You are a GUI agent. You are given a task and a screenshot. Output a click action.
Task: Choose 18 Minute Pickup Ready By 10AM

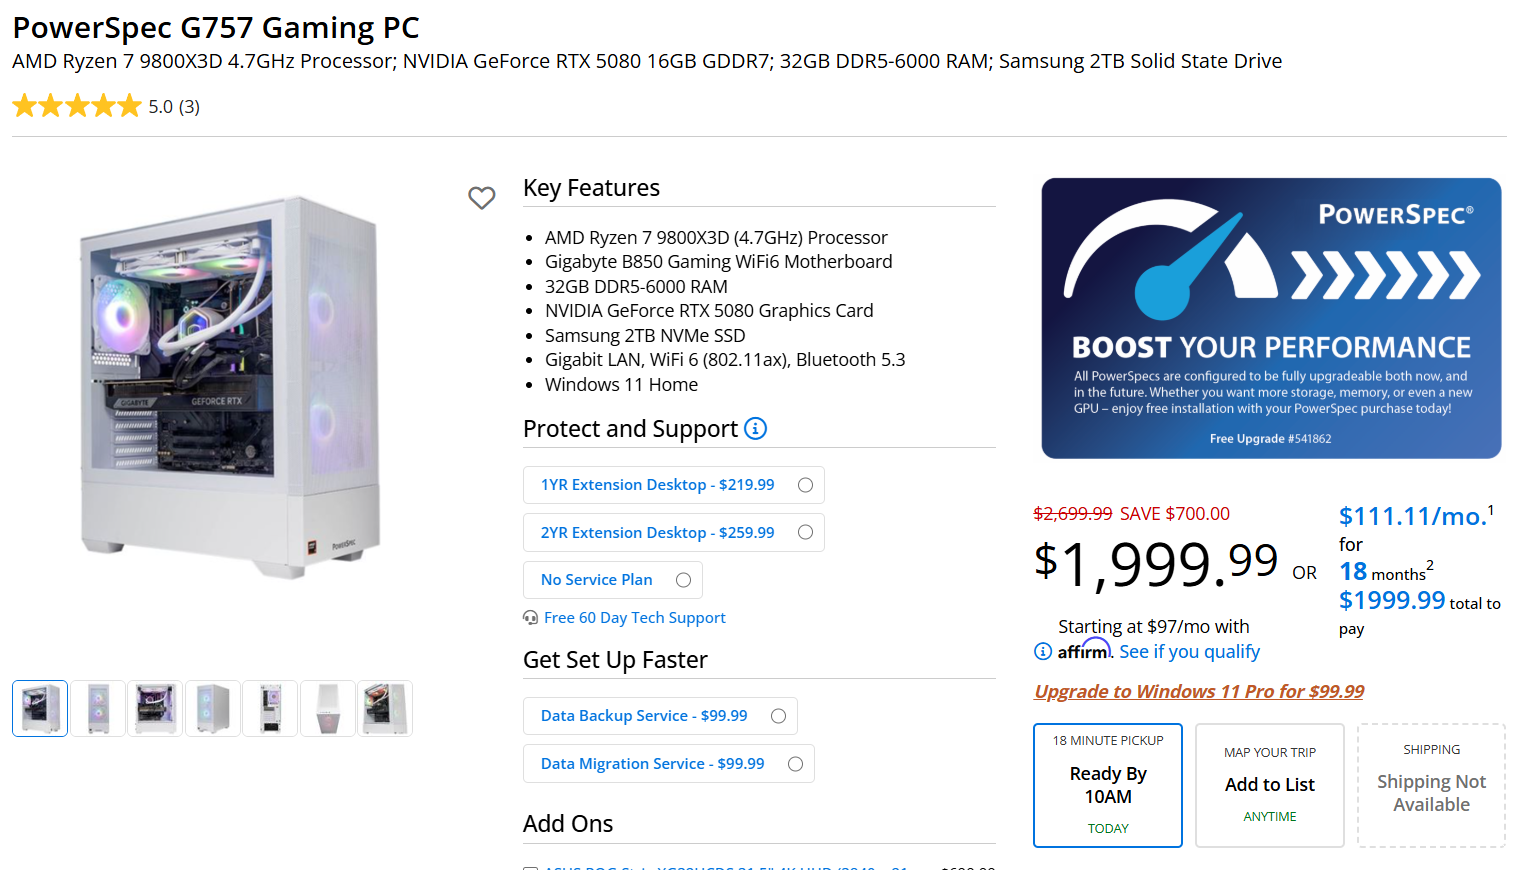pos(1108,785)
